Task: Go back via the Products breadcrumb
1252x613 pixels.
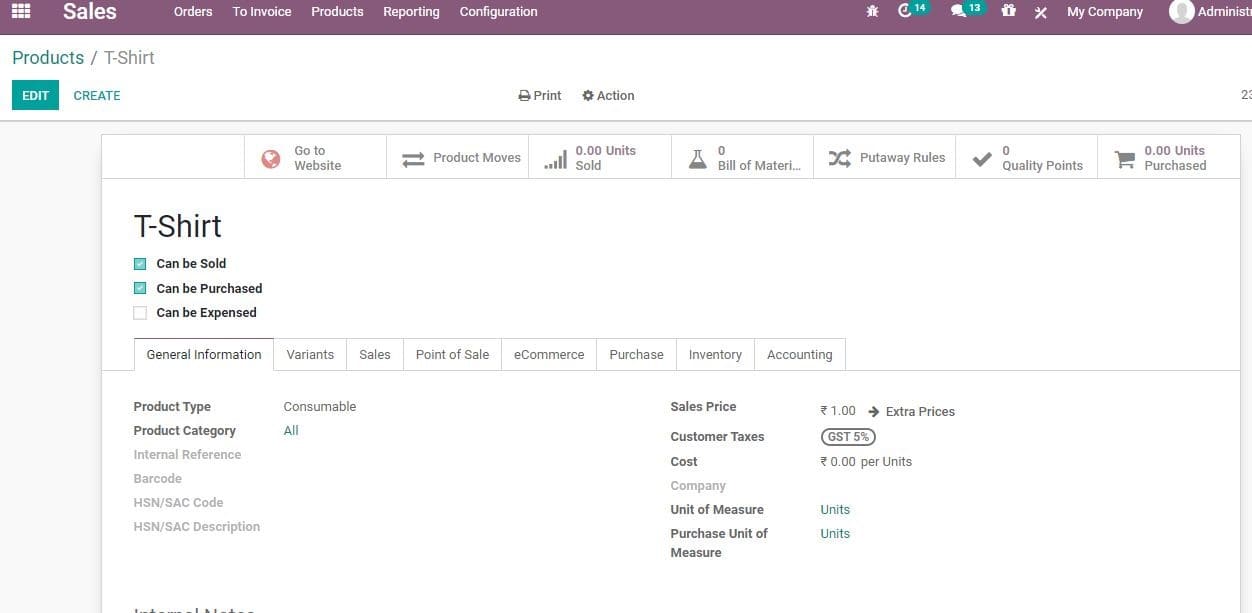Action: (x=47, y=57)
